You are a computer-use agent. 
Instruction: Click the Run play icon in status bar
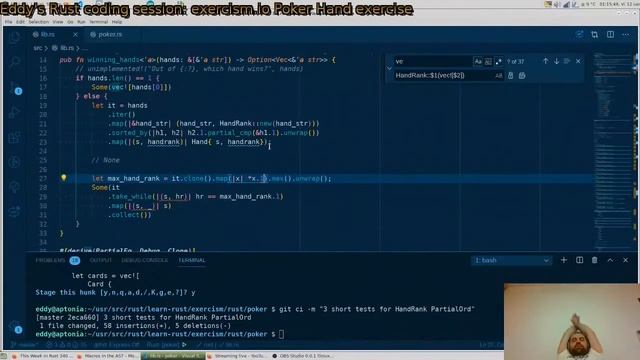click(184, 345)
